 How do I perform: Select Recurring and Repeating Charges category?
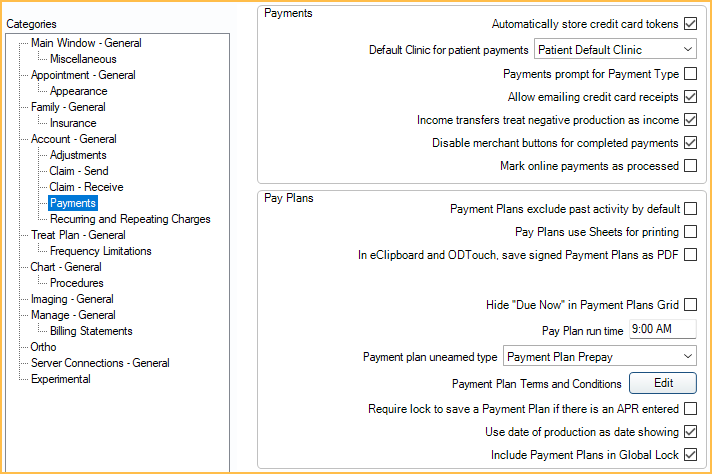[x=130, y=219]
